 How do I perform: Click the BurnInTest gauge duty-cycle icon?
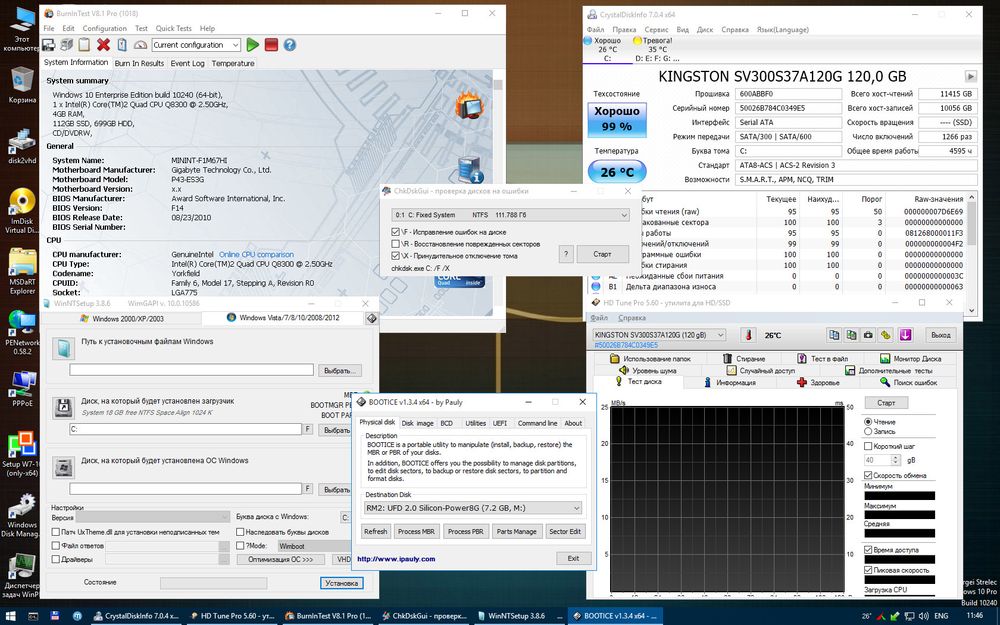(140, 45)
